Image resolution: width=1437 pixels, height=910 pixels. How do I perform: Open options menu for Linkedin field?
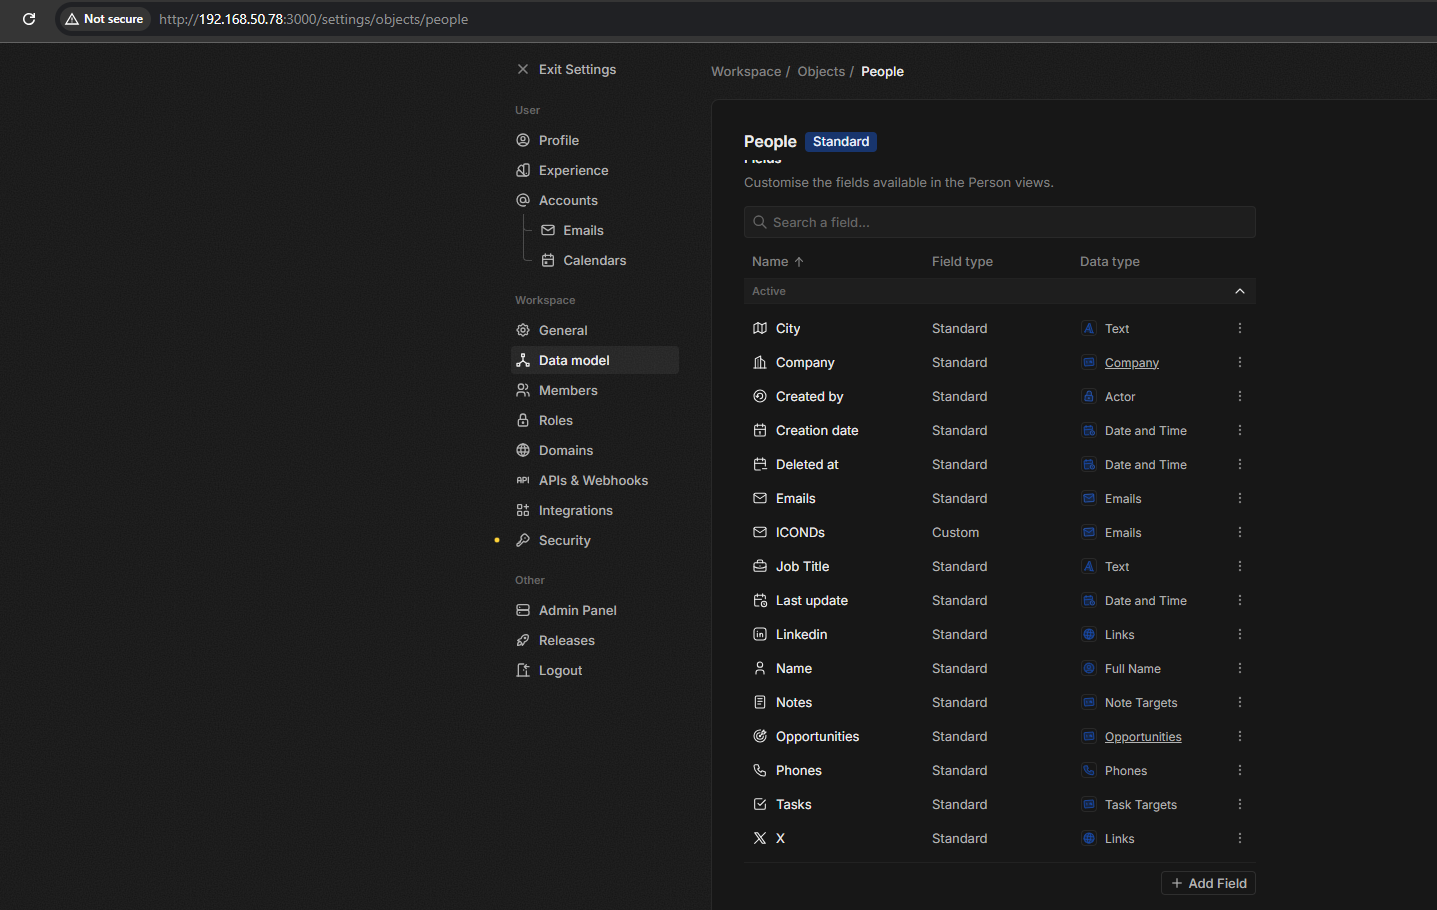click(x=1240, y=634)
